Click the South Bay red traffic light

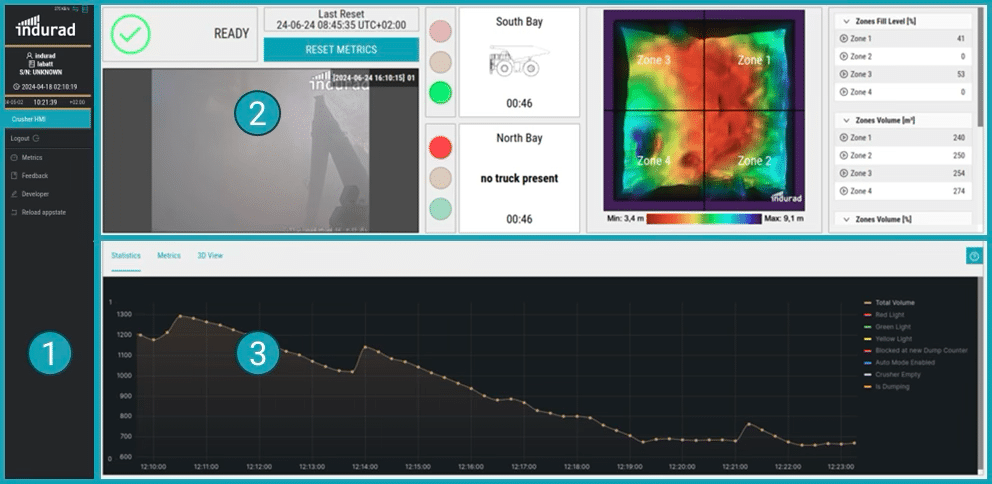pyautogui.click(x=440, y=31)
